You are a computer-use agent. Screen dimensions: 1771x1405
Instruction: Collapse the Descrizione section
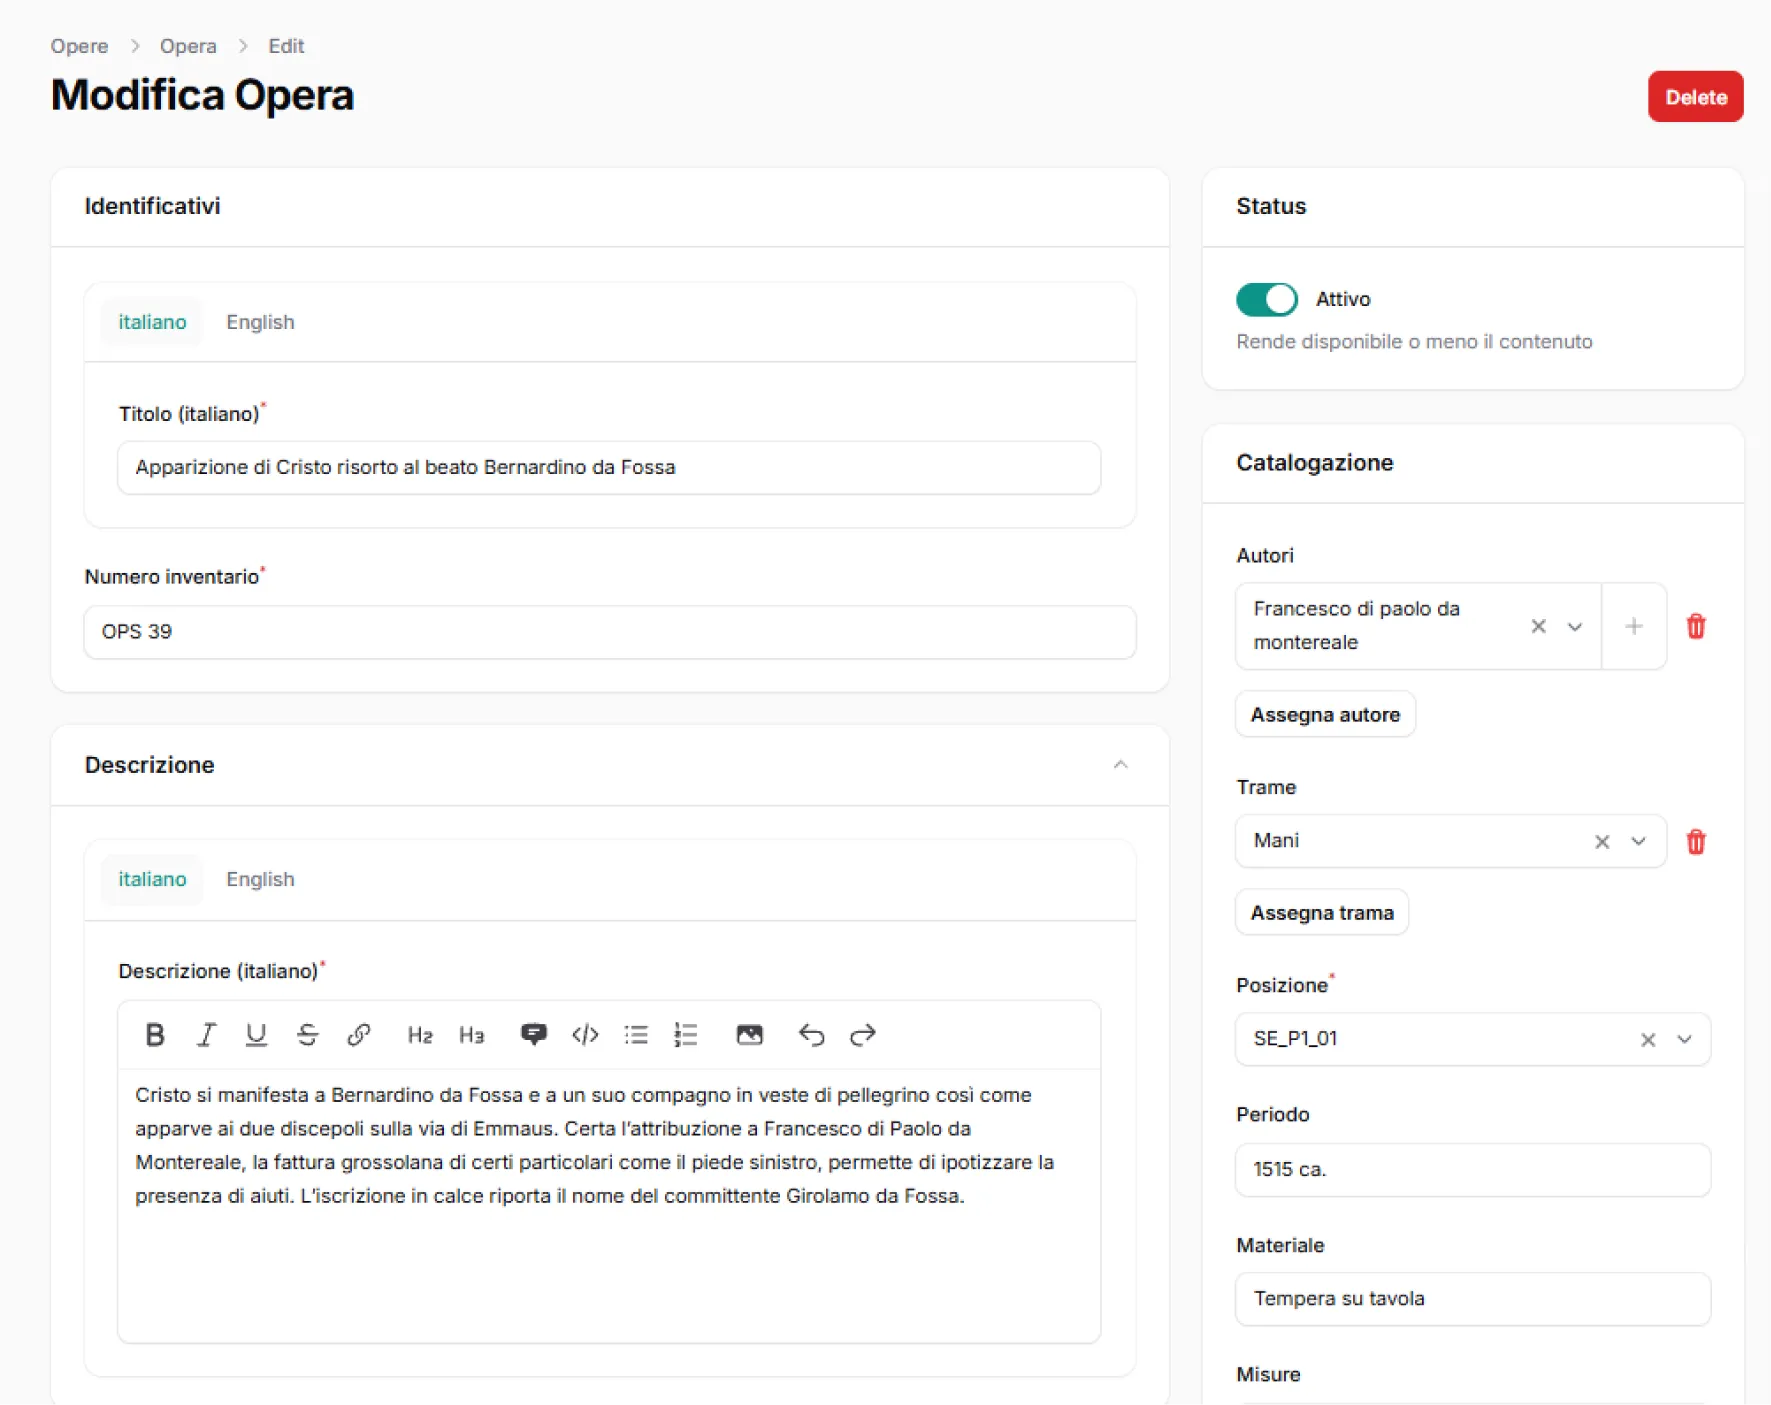(x=1120, y=765)
